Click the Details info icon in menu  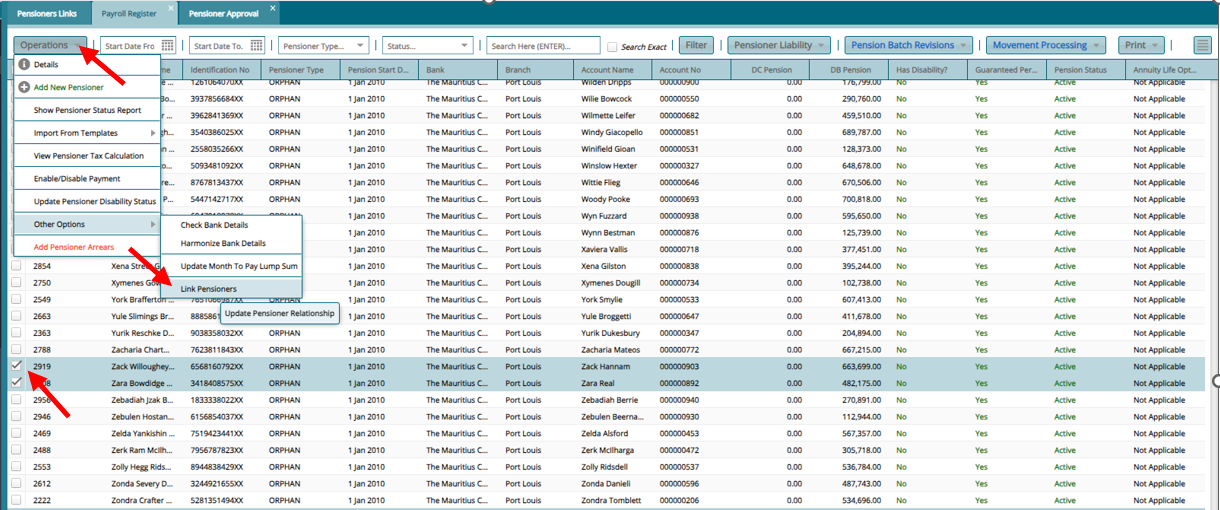tap(24, 64)
